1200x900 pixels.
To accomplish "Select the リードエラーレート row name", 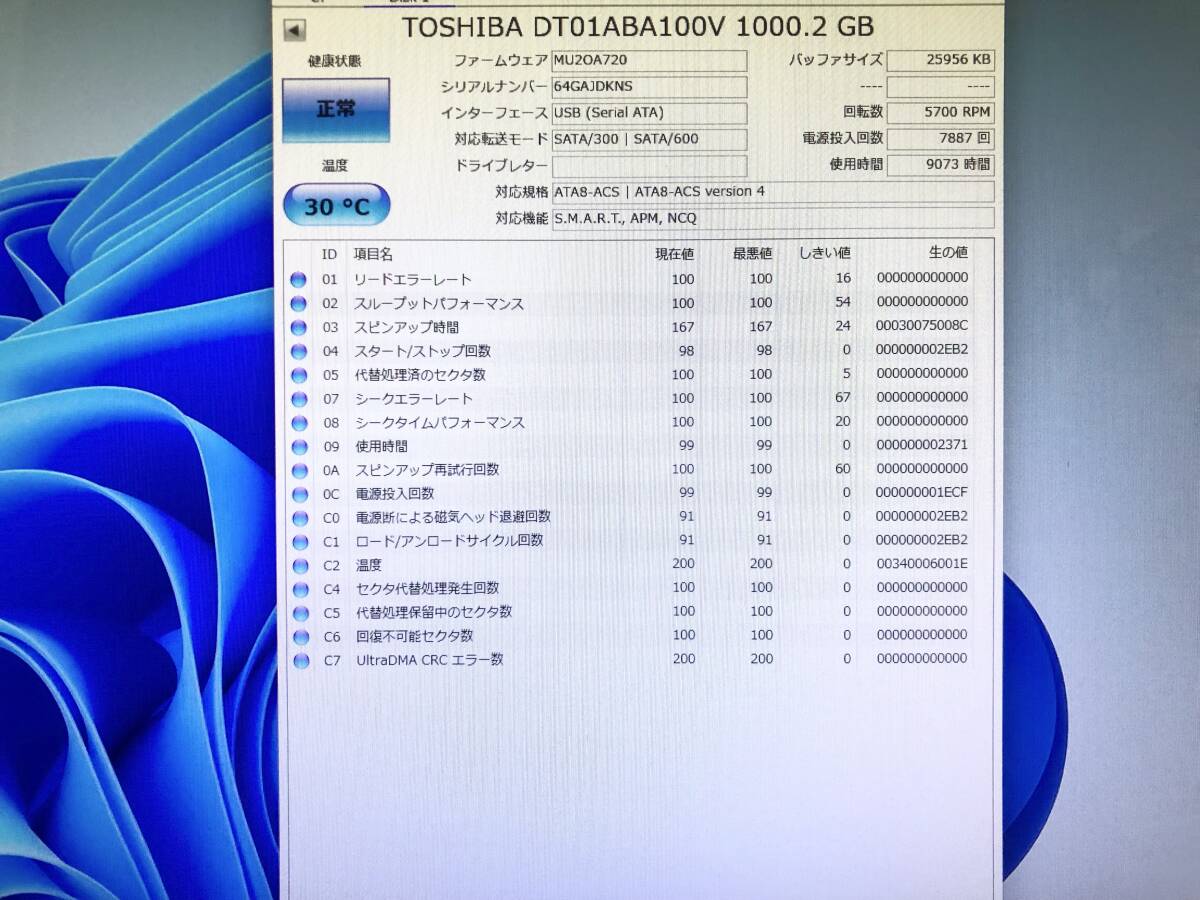I will (x=413, y=279).
